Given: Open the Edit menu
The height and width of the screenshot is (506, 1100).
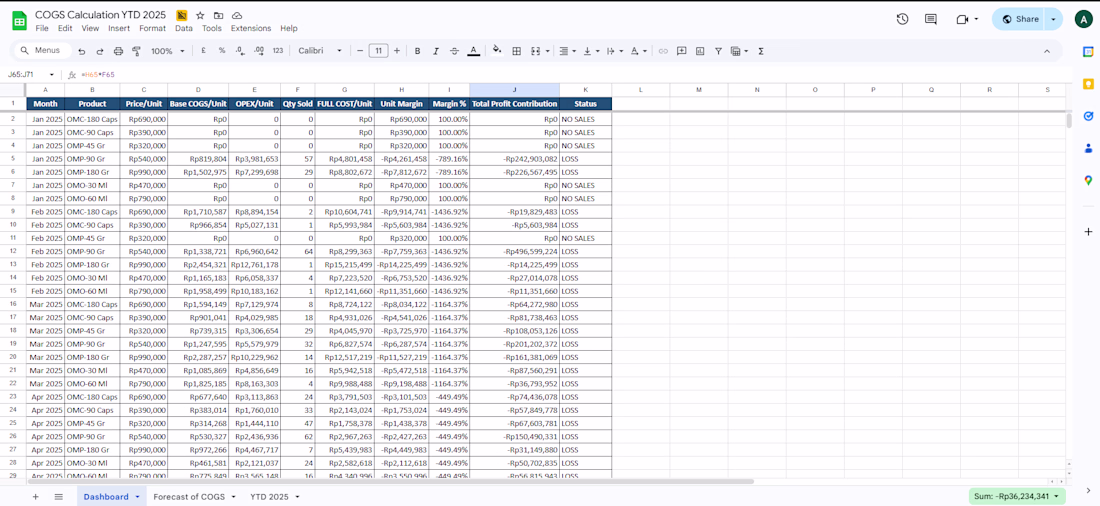Looking at the screenshot, I should pyautogui.click(x=65, y=29).
